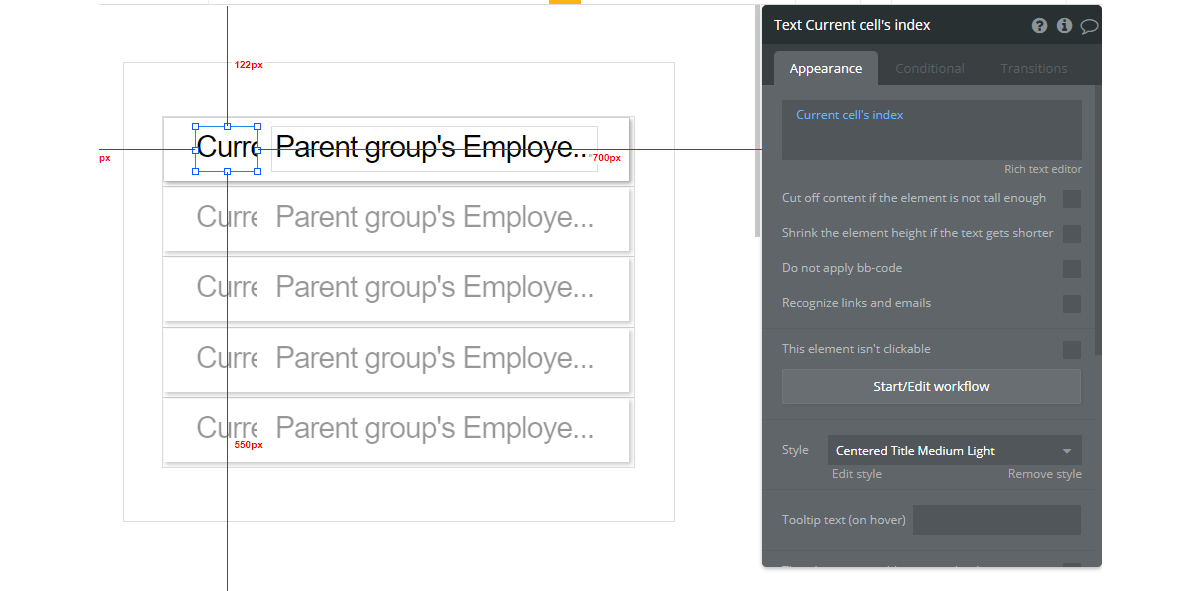Click Edit style link

[x=857, y=474]
